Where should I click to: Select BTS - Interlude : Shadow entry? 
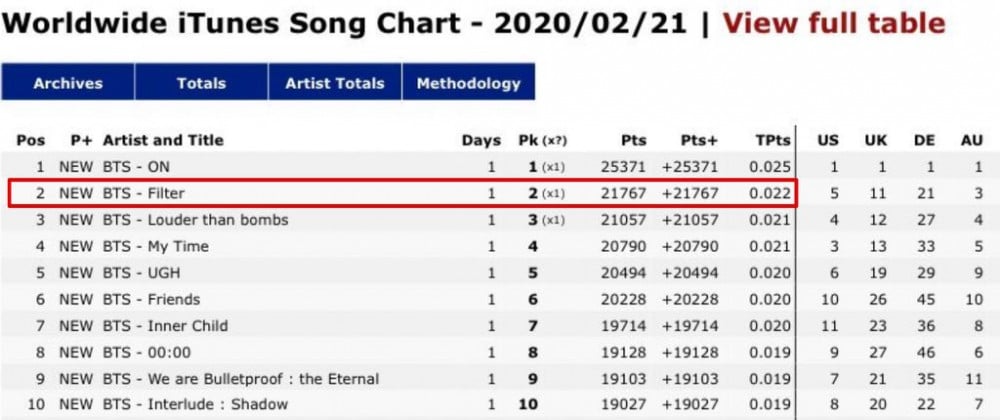click(x=195, y=404)
